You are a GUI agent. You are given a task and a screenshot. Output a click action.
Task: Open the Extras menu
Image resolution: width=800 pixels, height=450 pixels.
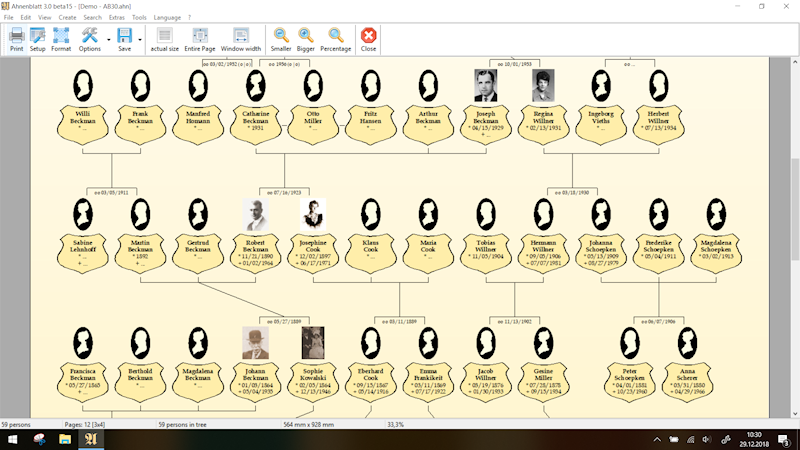pyautogui.click(x=116, y=17)
